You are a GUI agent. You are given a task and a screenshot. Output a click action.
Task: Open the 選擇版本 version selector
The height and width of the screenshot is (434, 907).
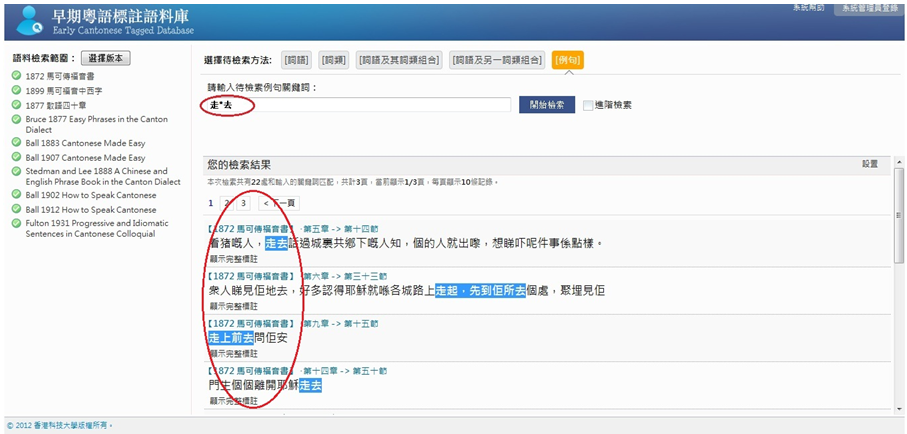pyautogui.click(x=105, y=58)
